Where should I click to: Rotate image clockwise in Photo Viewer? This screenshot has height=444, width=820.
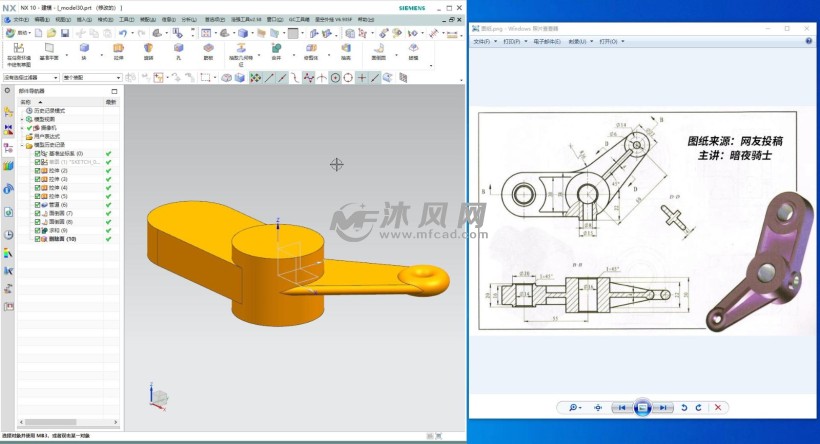tap(698, 407)
